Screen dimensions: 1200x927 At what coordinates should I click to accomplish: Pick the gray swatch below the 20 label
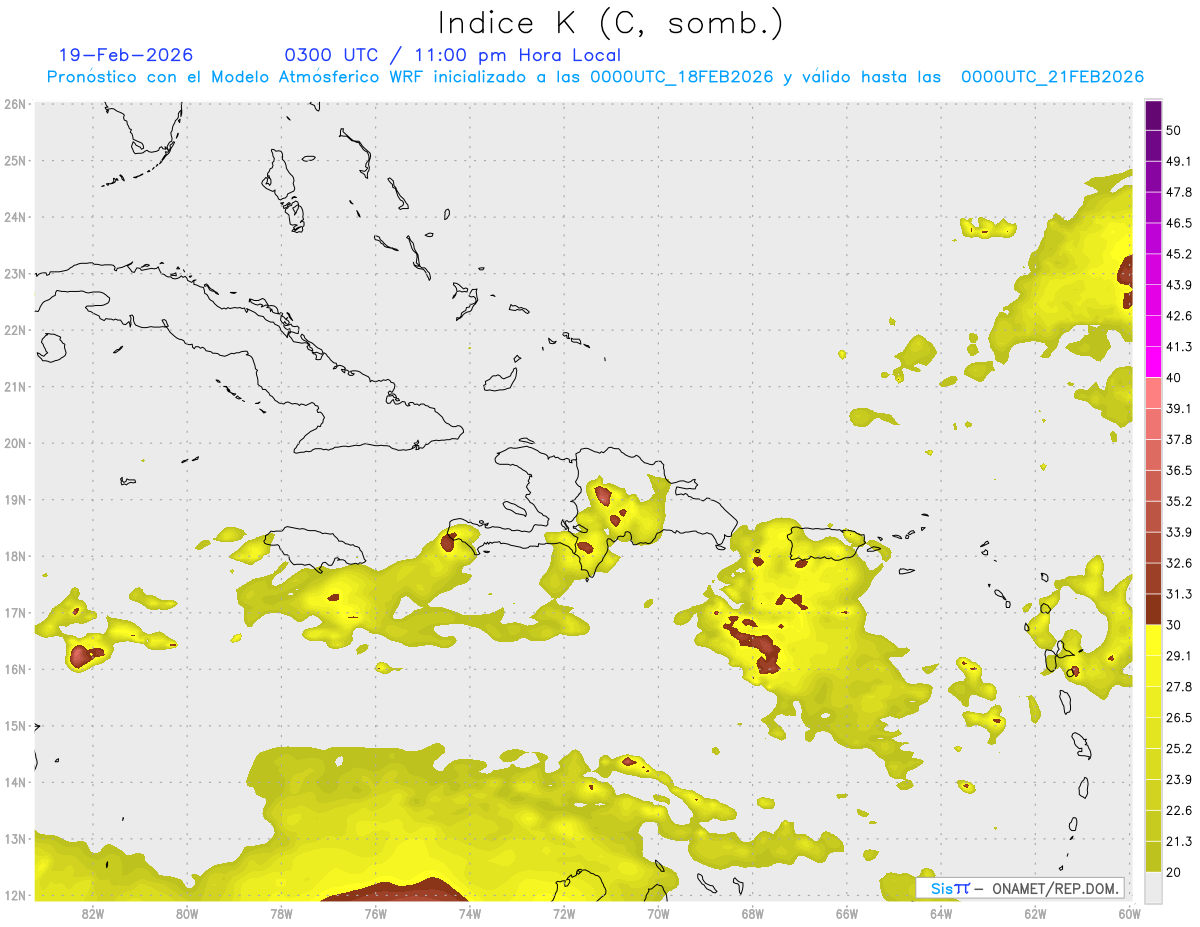[1153, 886]
